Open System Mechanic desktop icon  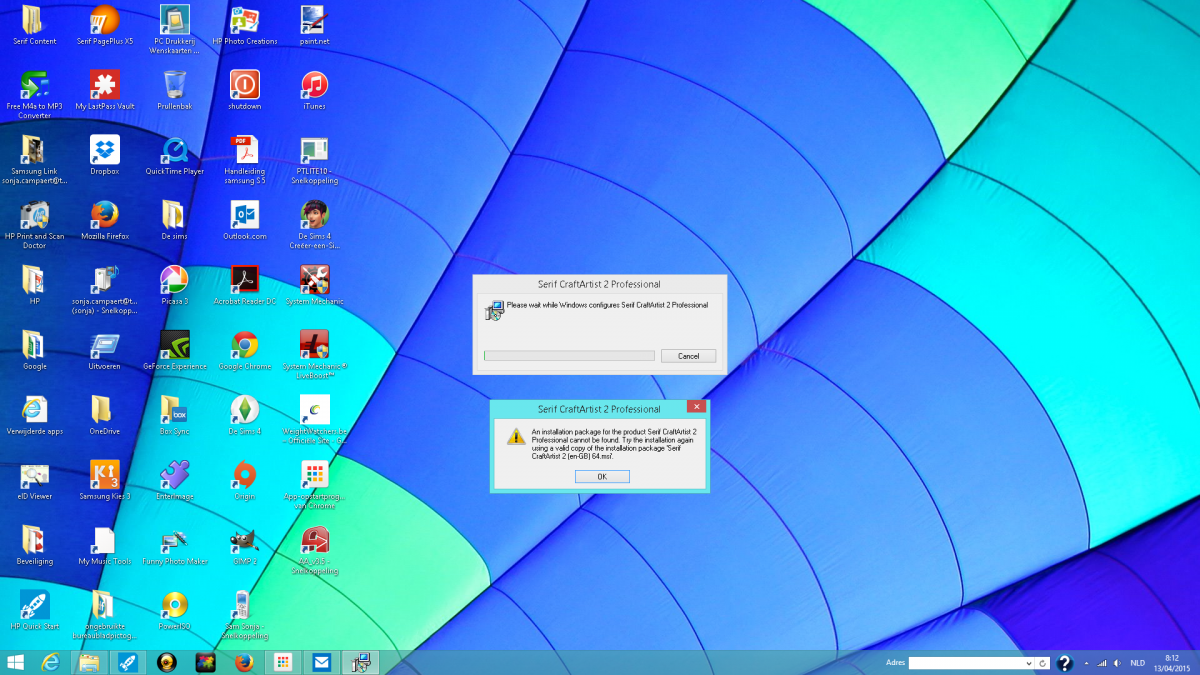click(314, 286)
